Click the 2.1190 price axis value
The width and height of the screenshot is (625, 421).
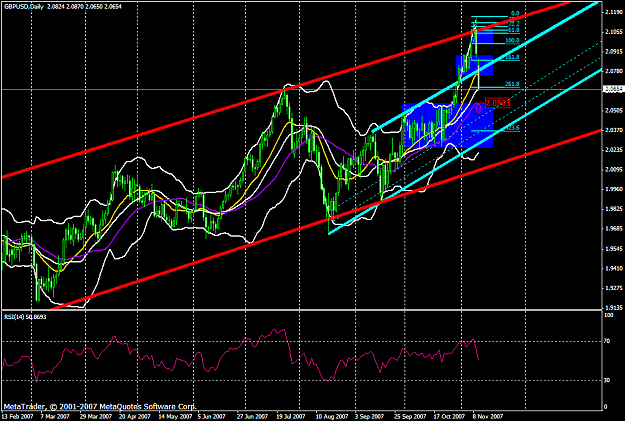[614, 12]
